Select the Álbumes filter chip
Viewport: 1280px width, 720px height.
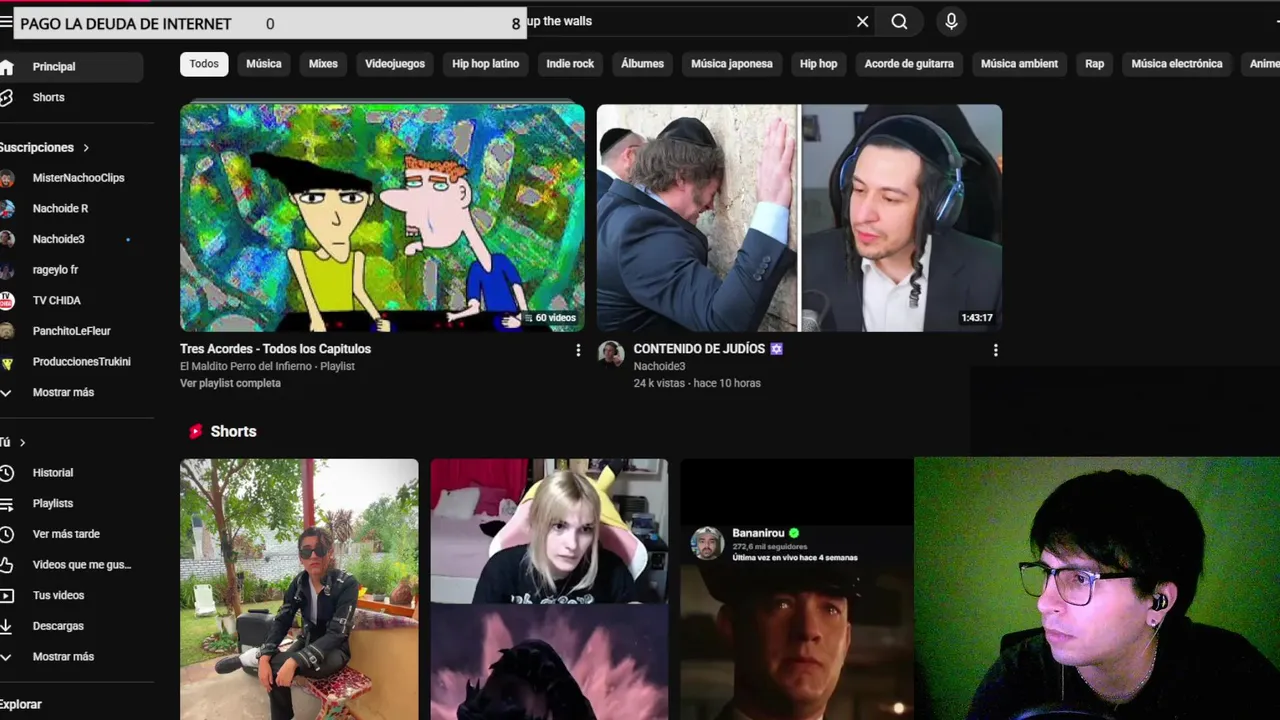pyautogui.click(x=642, y=64)
